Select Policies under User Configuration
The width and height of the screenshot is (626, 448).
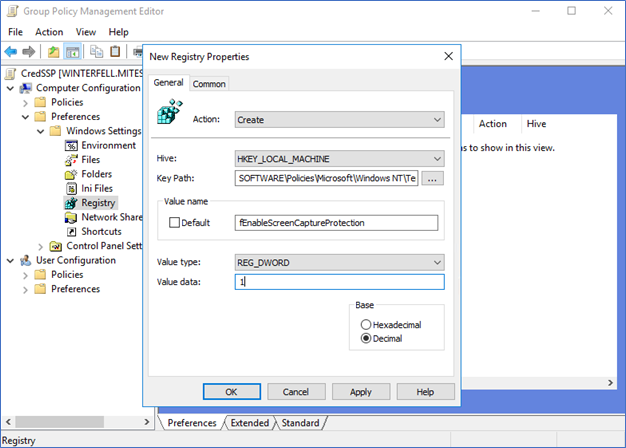67,275
